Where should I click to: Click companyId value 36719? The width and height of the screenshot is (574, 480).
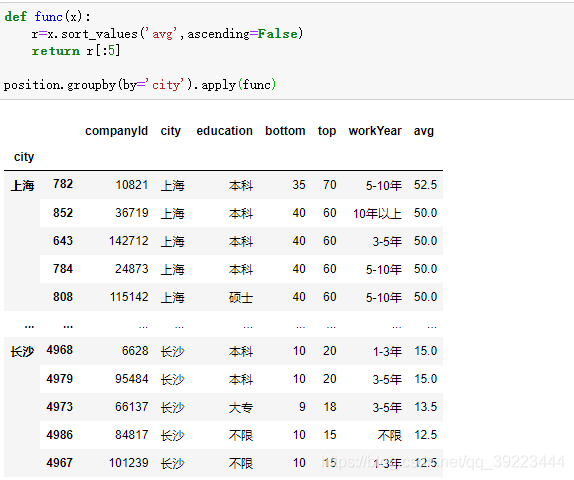(132, 213)
